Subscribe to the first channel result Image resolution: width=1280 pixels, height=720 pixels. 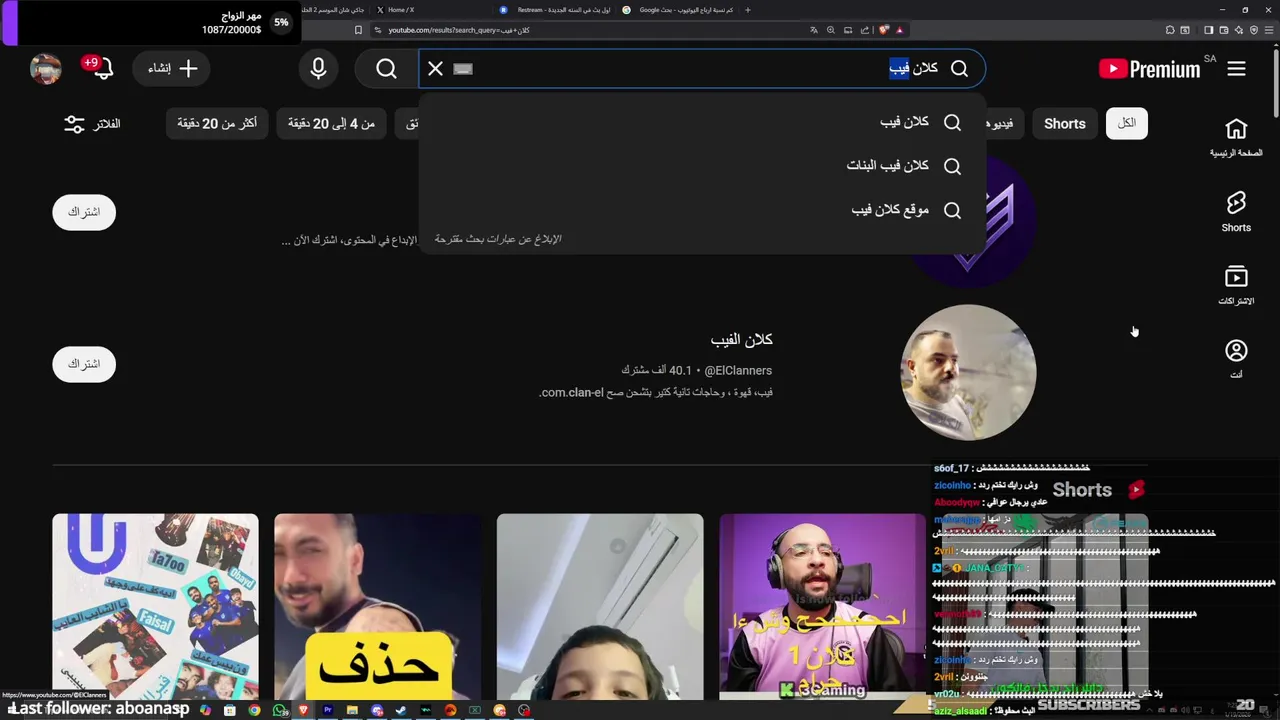click(x=84, y=212)
